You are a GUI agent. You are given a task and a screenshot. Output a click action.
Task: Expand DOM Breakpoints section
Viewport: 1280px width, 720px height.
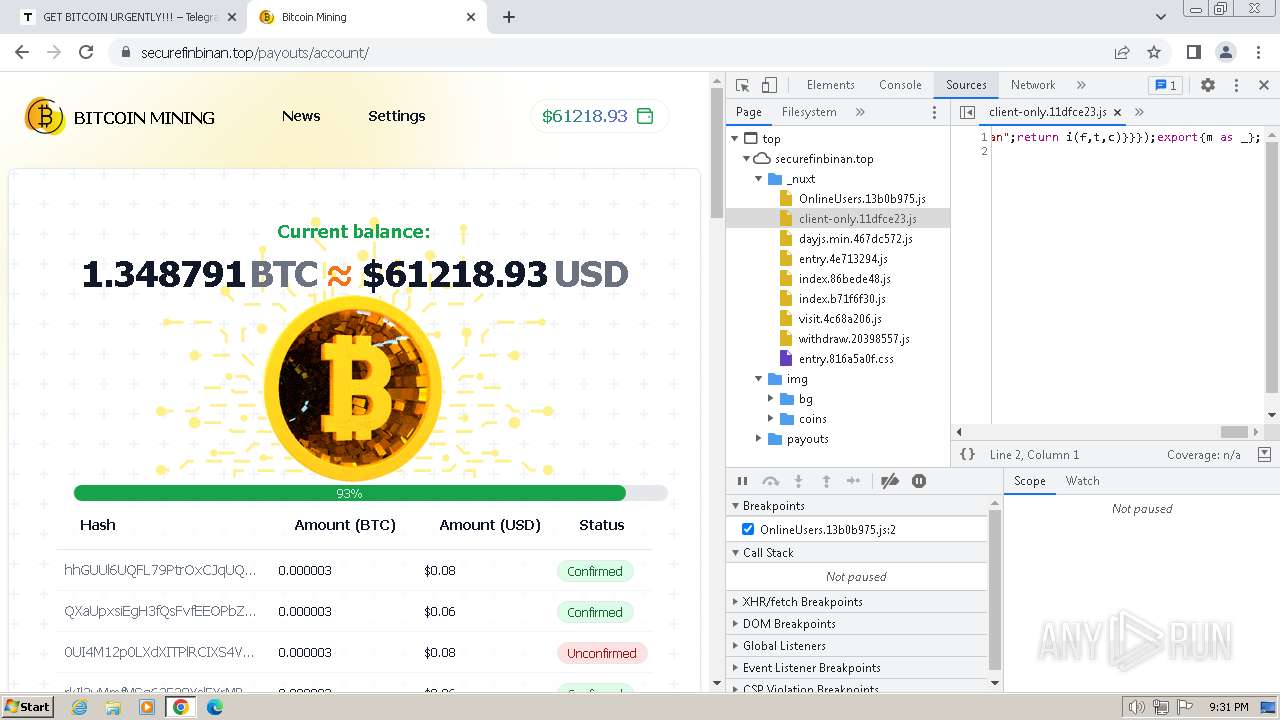click(x=857, y=624)
